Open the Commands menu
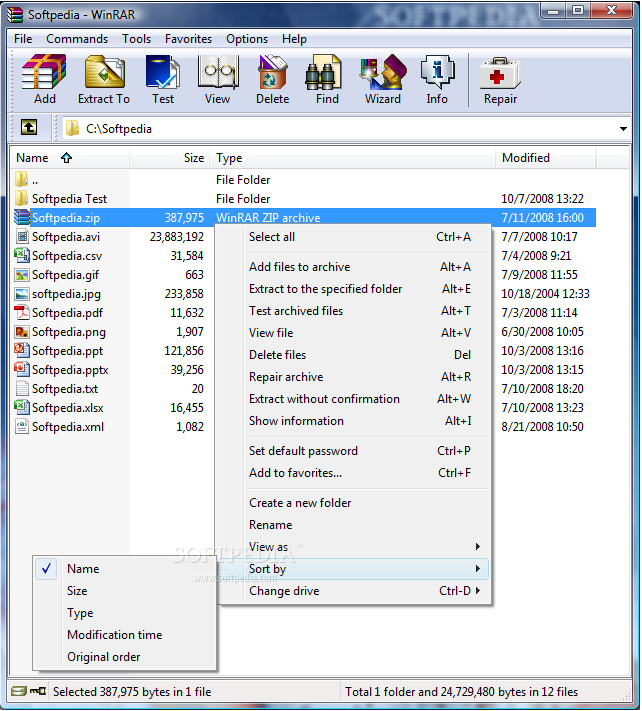Image resolution: width=642 pixels, height=711 pixels. [x=77, y=39]
